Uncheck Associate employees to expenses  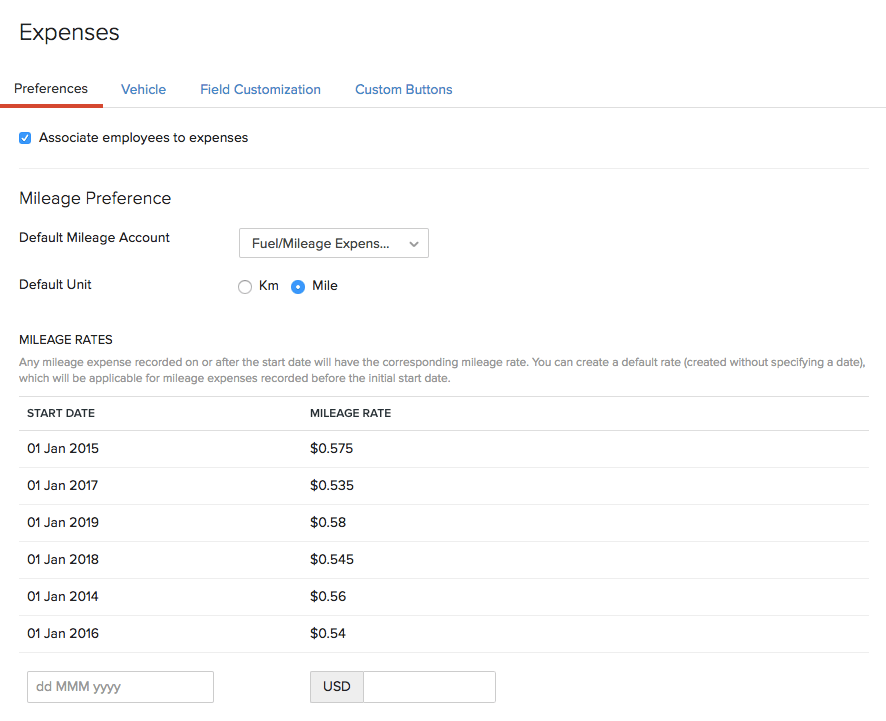coord(24,137)
